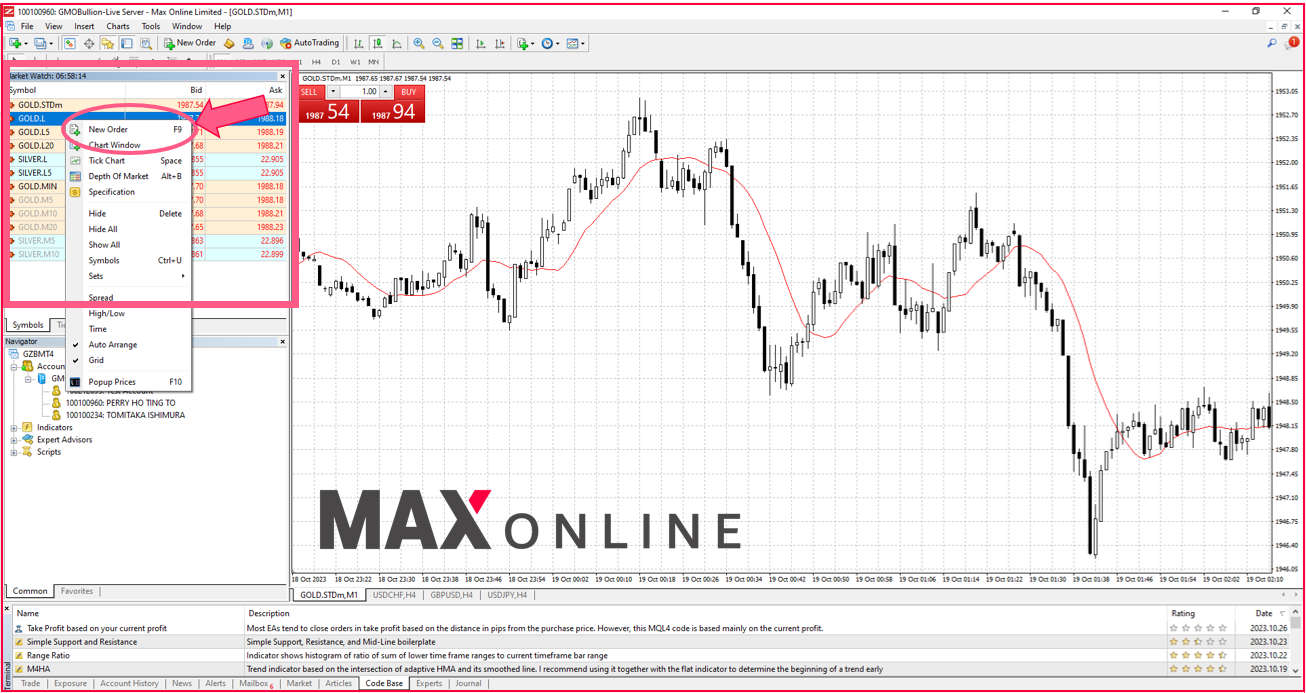
Task: Click the Depth Of Market menu icon
Action: [x=75, y=176]
